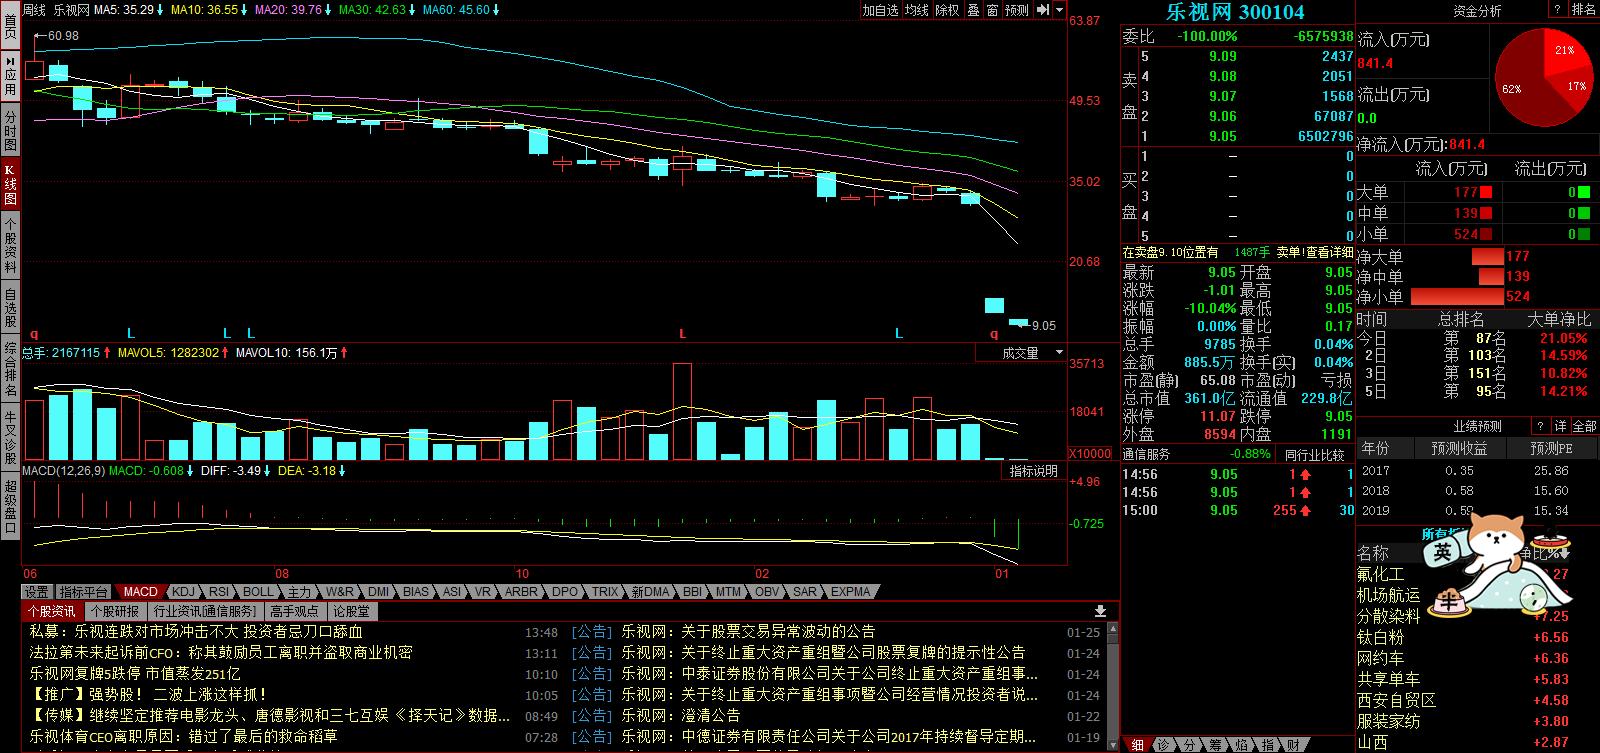This screenshot has height=753, width=1600.
Task: Toggle the 窗 multi-window option
Action: click(x=992, y=10)
